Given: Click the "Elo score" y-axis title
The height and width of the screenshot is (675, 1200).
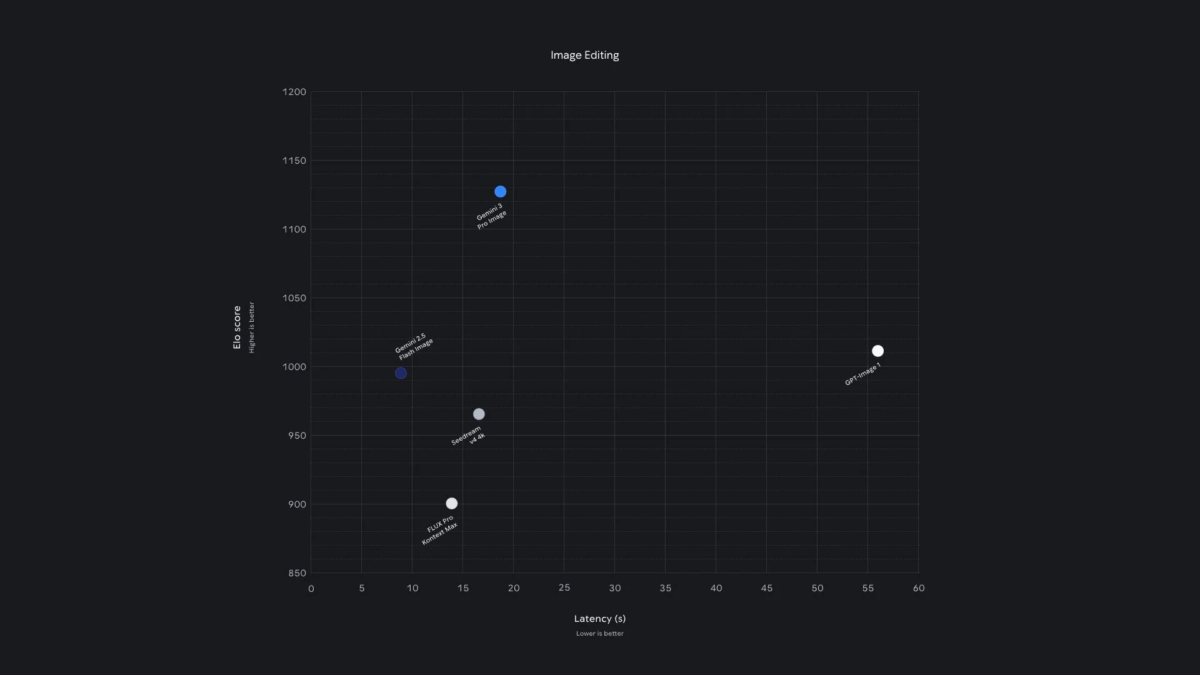Looking at the screenshot, I should pos(237,327).
